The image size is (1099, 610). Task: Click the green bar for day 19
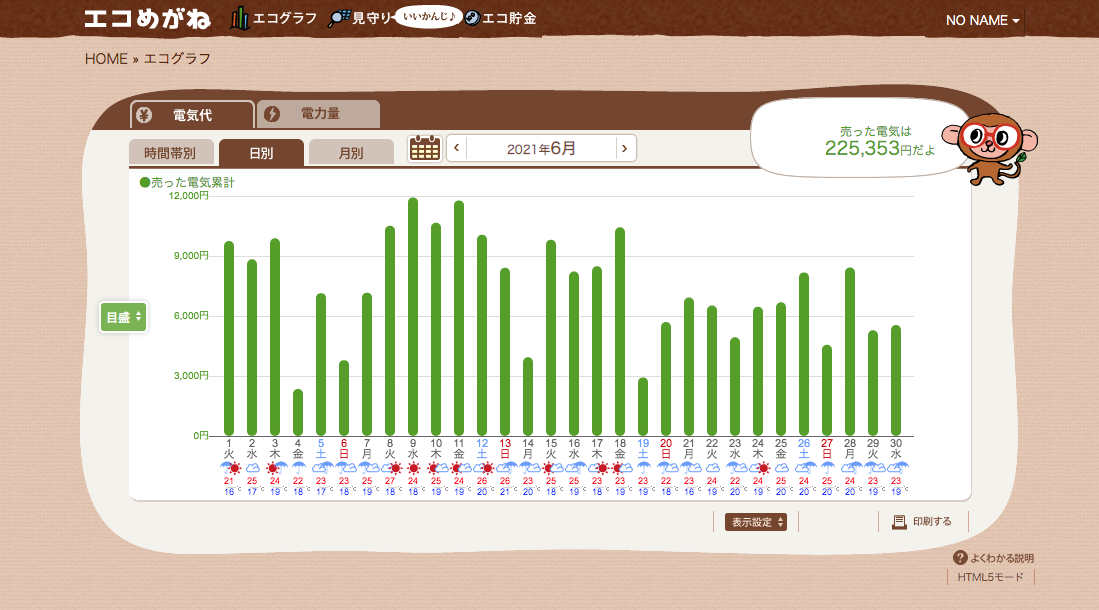(643, 407)
